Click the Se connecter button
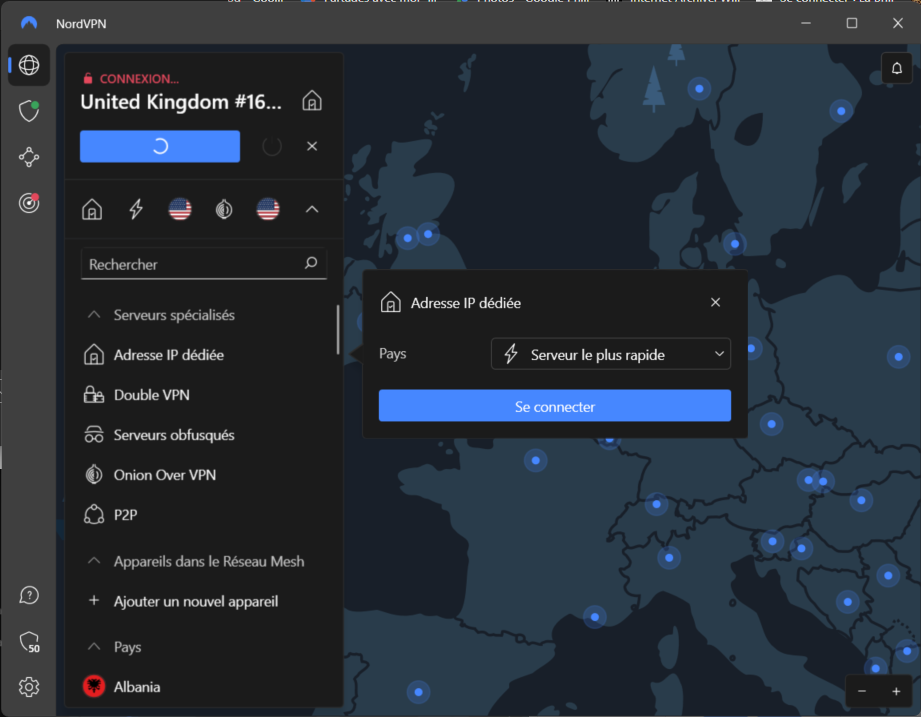 coord(554,406)
